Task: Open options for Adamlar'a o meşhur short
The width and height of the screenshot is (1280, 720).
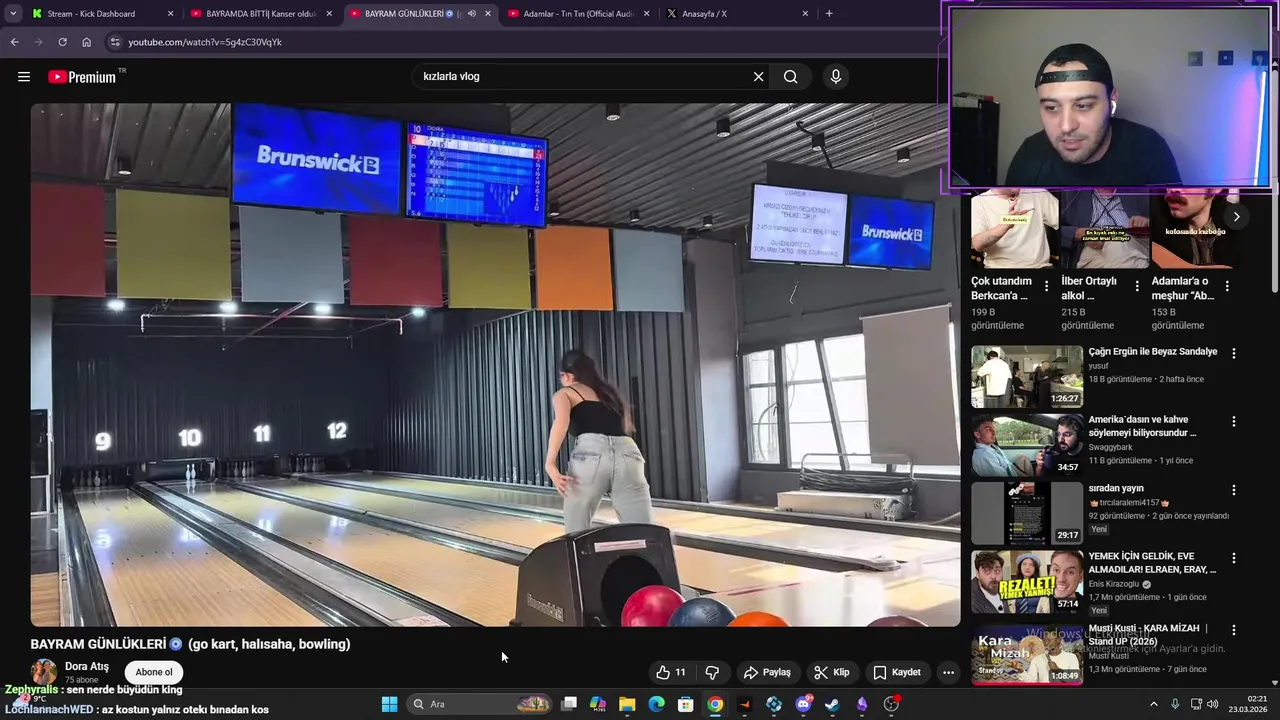Action: coord(1227,286)
